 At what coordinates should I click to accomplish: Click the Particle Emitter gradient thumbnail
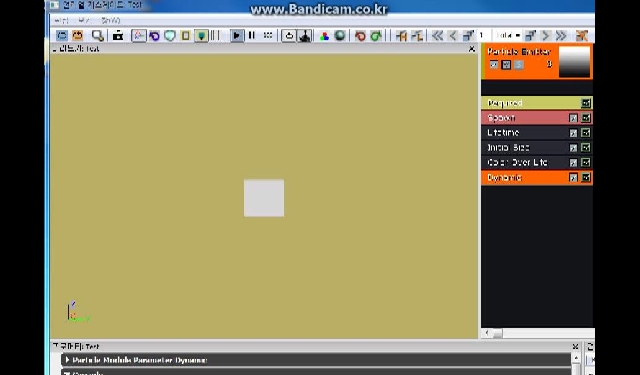click(574, 62)
